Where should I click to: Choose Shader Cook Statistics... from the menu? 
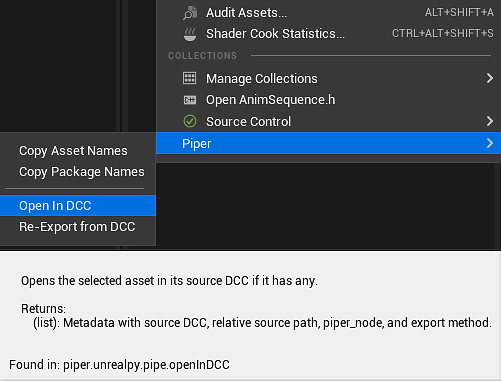(x=328, y=34)
